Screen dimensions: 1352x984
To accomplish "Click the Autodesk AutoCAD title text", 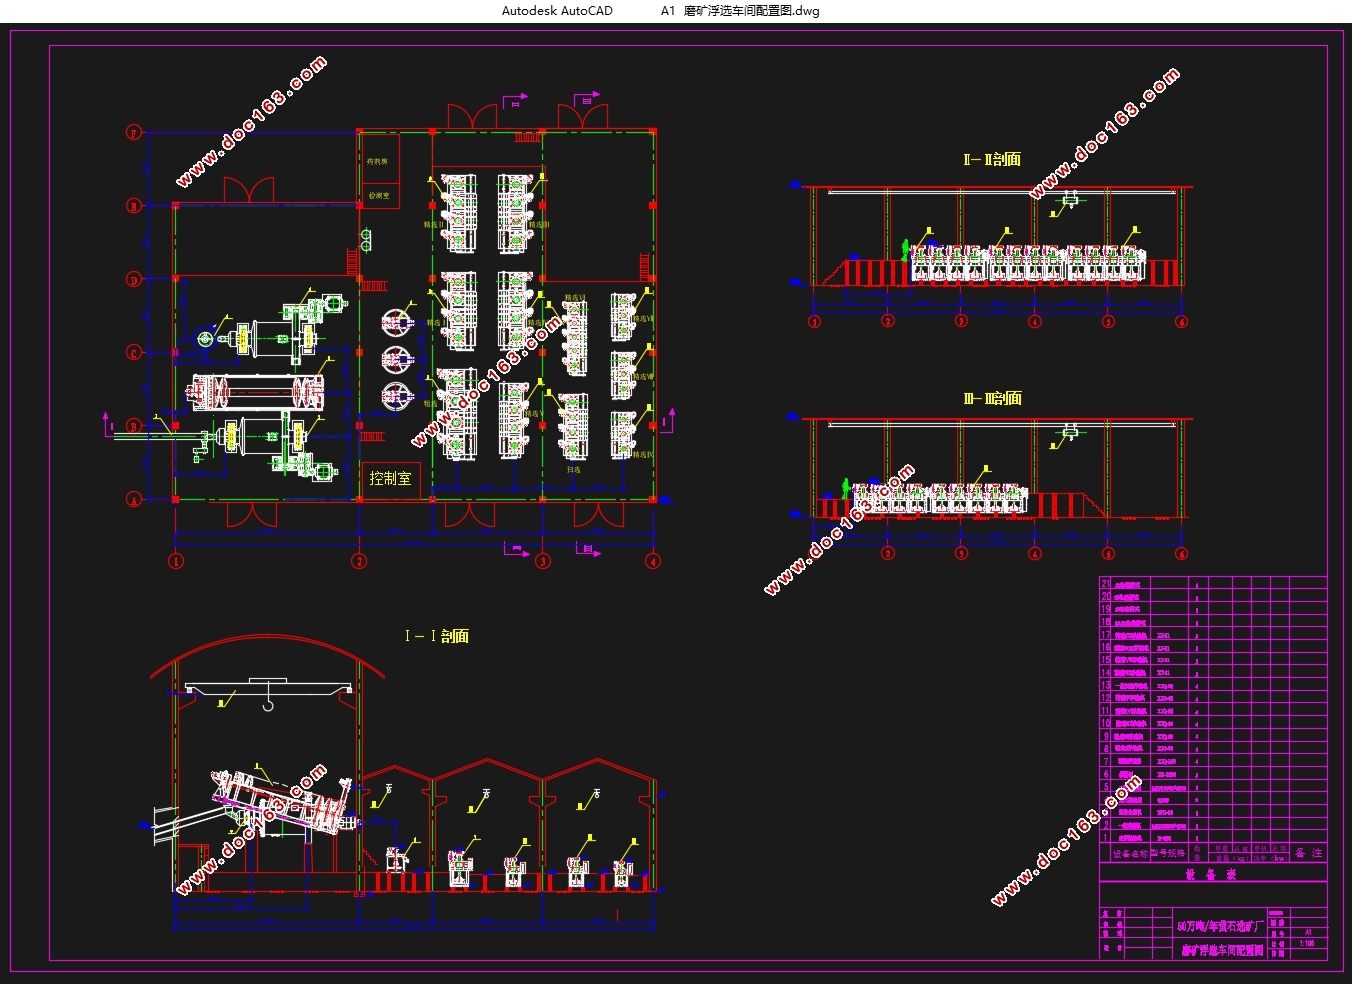I will 557,11.
